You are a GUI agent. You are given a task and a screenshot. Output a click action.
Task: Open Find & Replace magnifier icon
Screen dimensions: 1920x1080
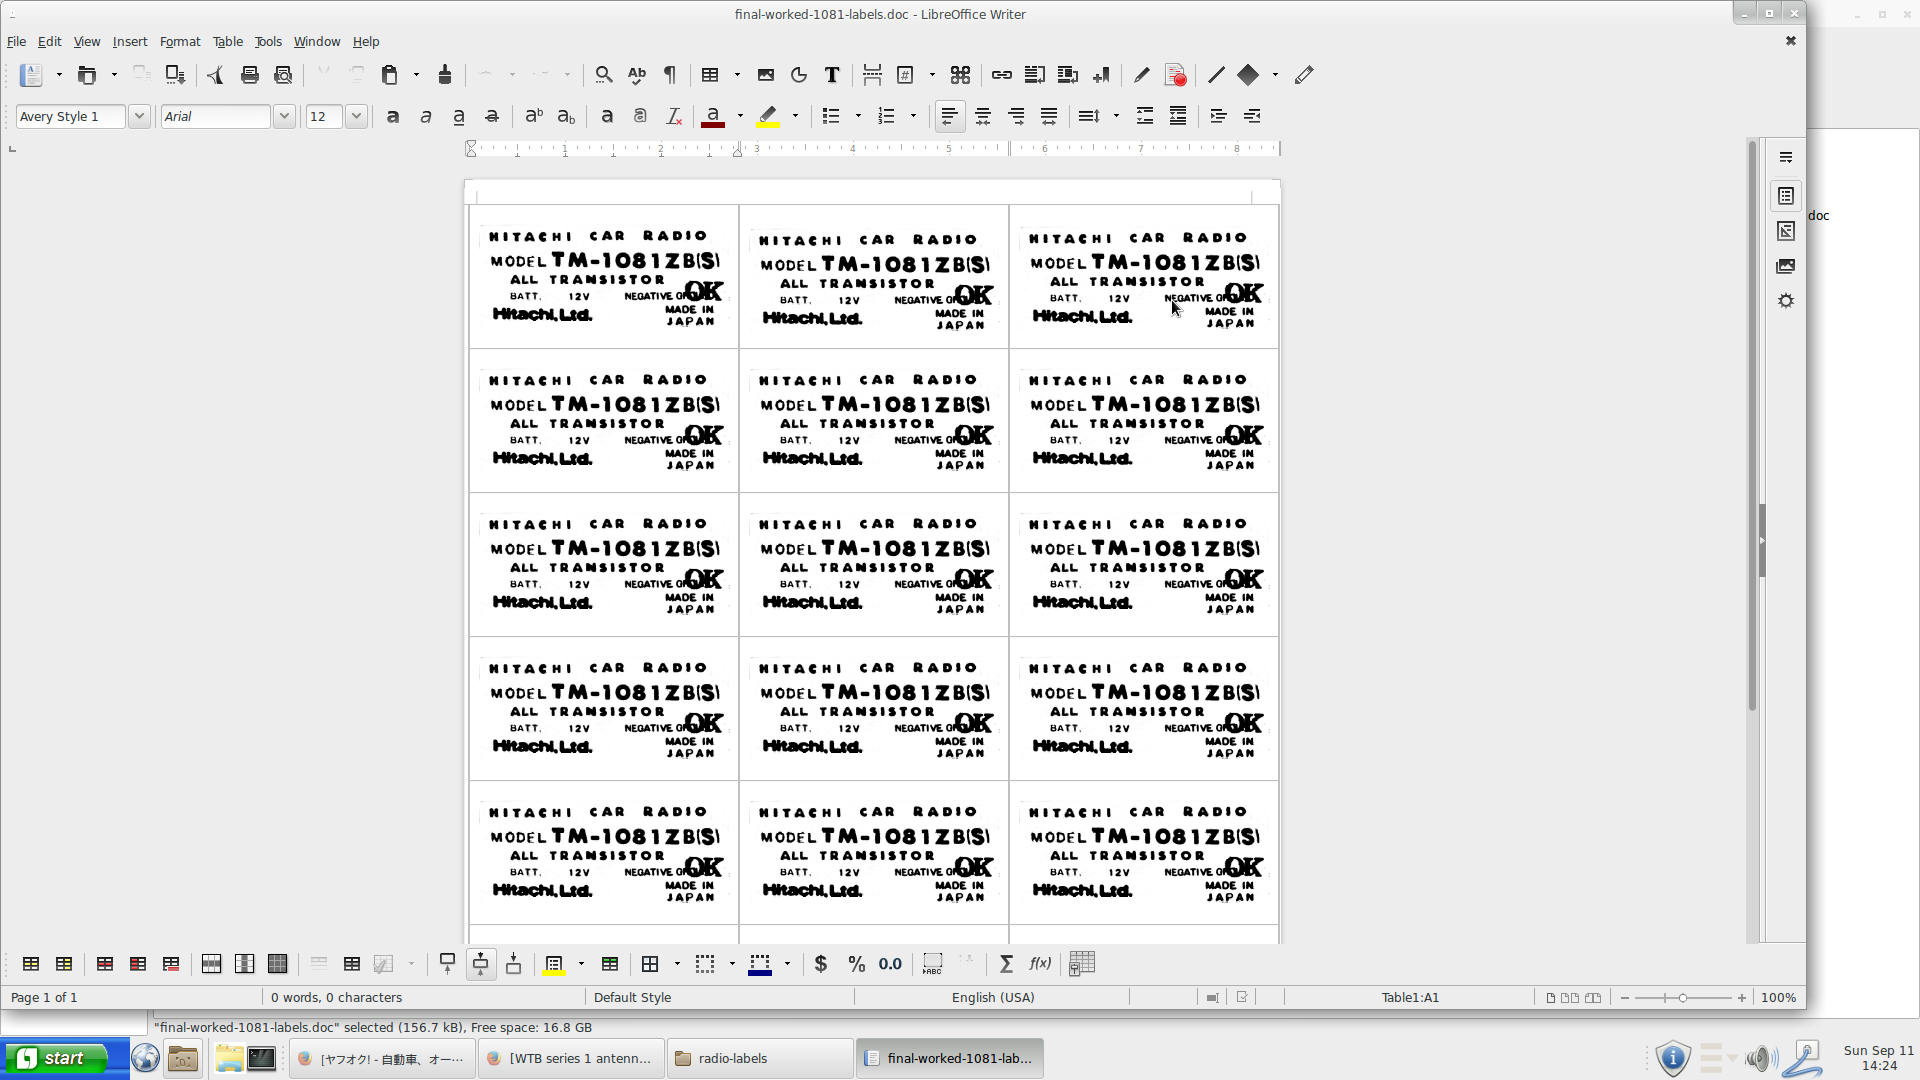604,75
